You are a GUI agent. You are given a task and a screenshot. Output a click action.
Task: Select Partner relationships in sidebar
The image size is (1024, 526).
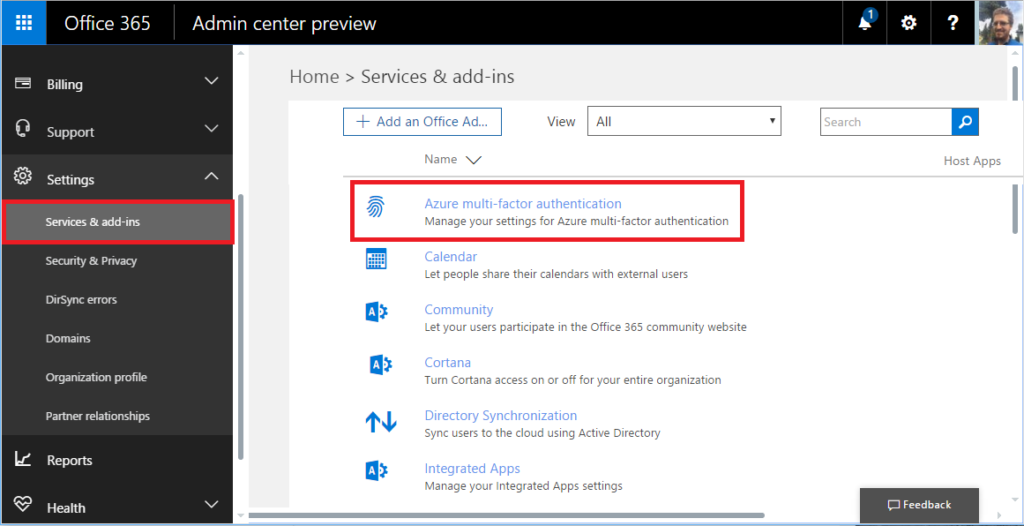(97, 416)
